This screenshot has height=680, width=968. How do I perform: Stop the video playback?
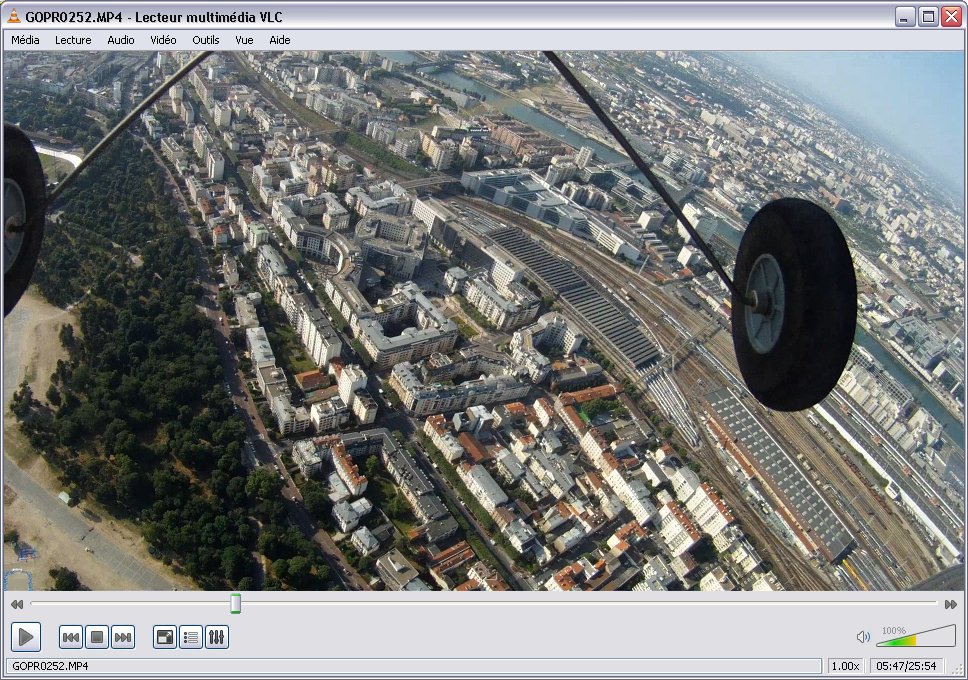97,637
